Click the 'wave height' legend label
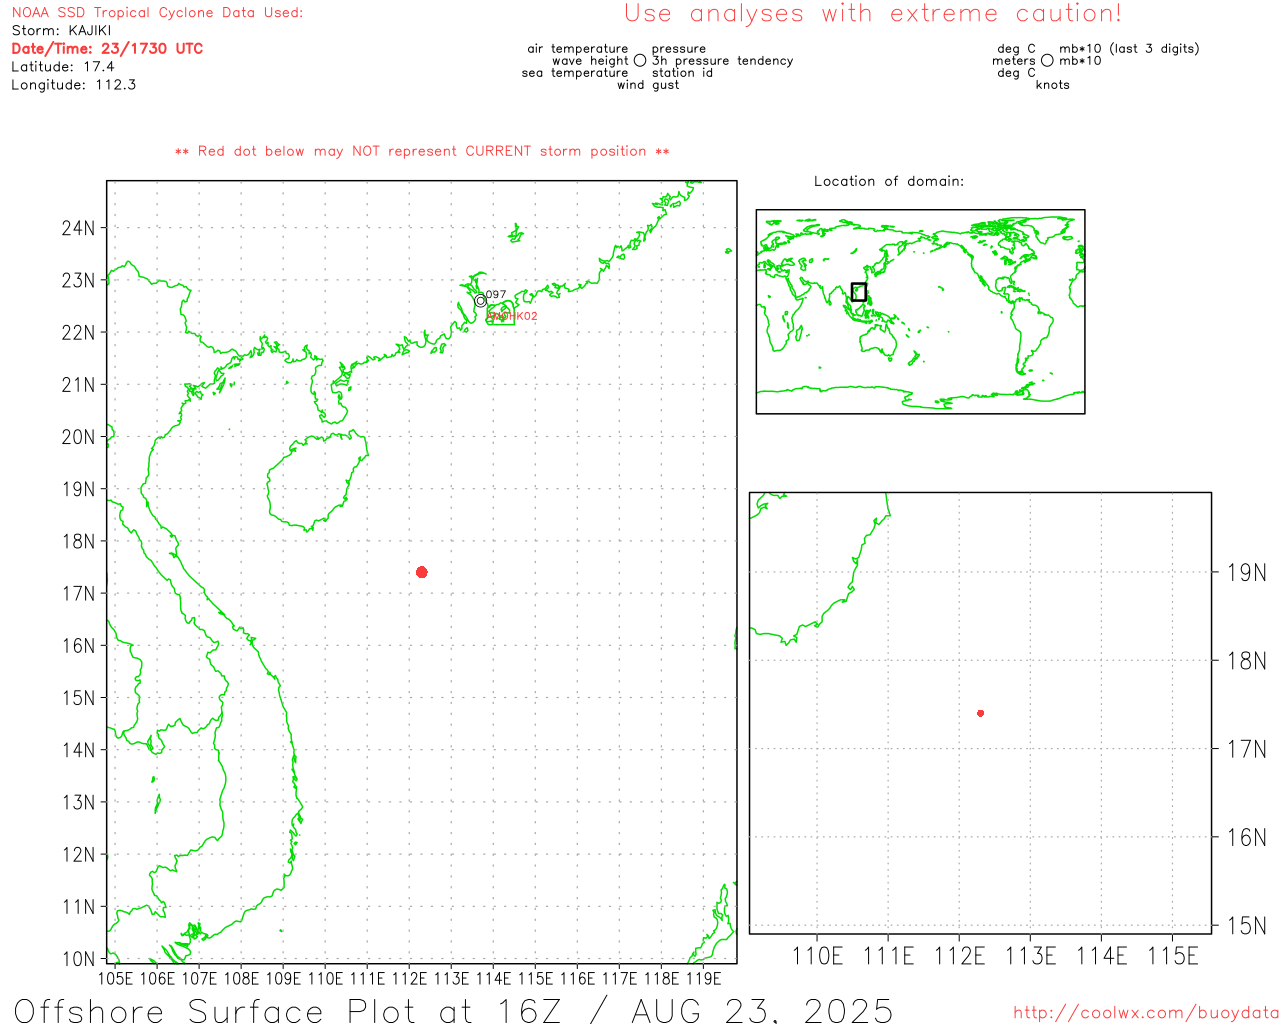This screenshot has width=1280, height=1024. point(590,61)
